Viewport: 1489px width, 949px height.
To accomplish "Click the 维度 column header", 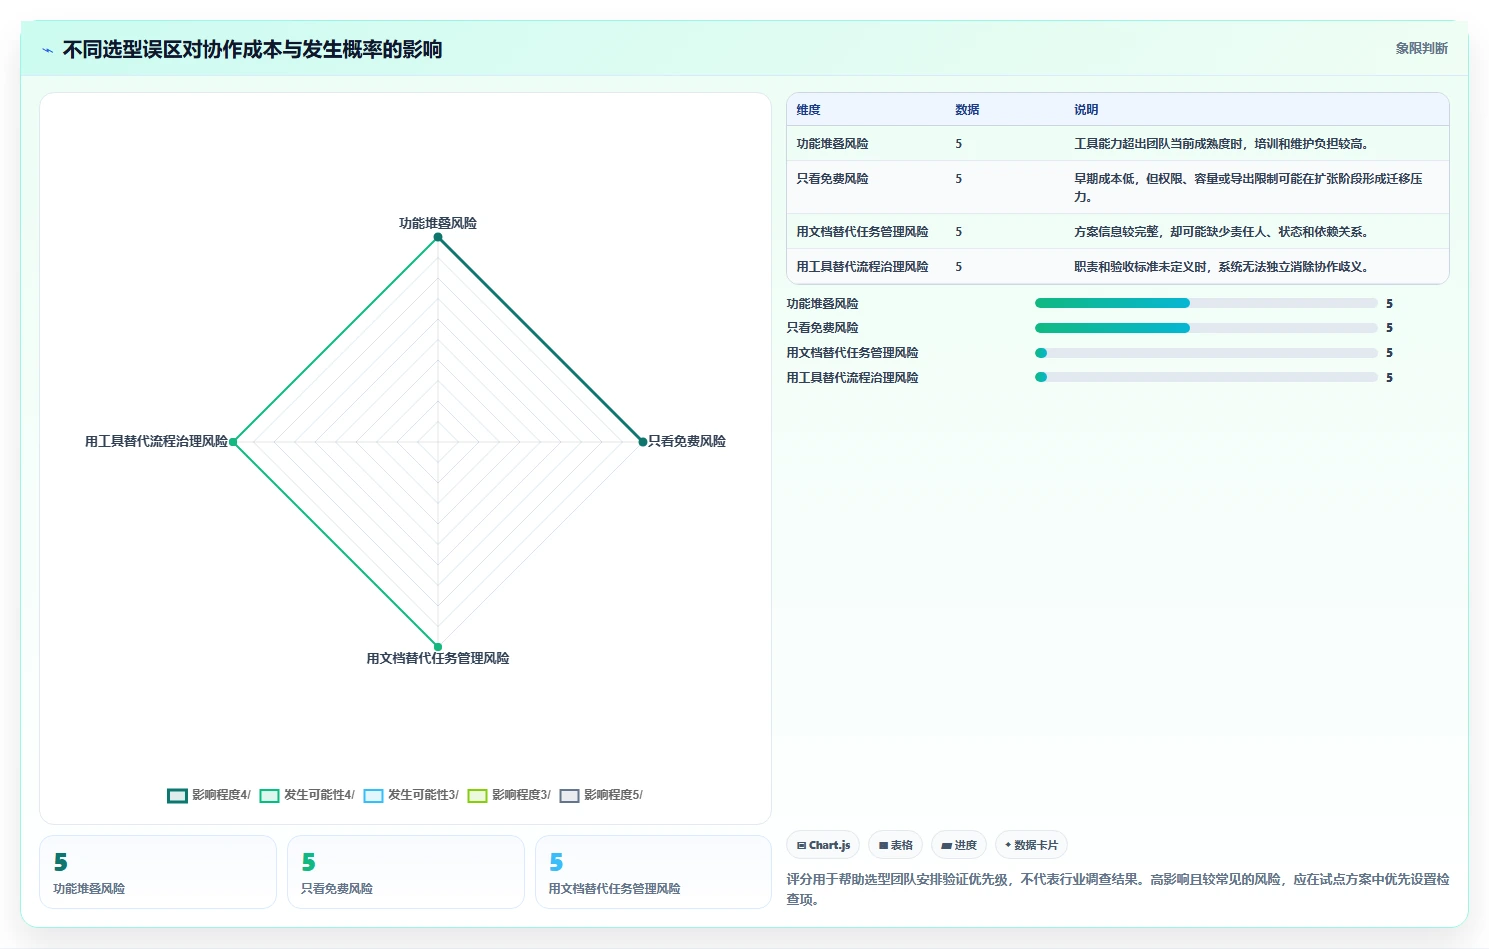I will 808,110.
